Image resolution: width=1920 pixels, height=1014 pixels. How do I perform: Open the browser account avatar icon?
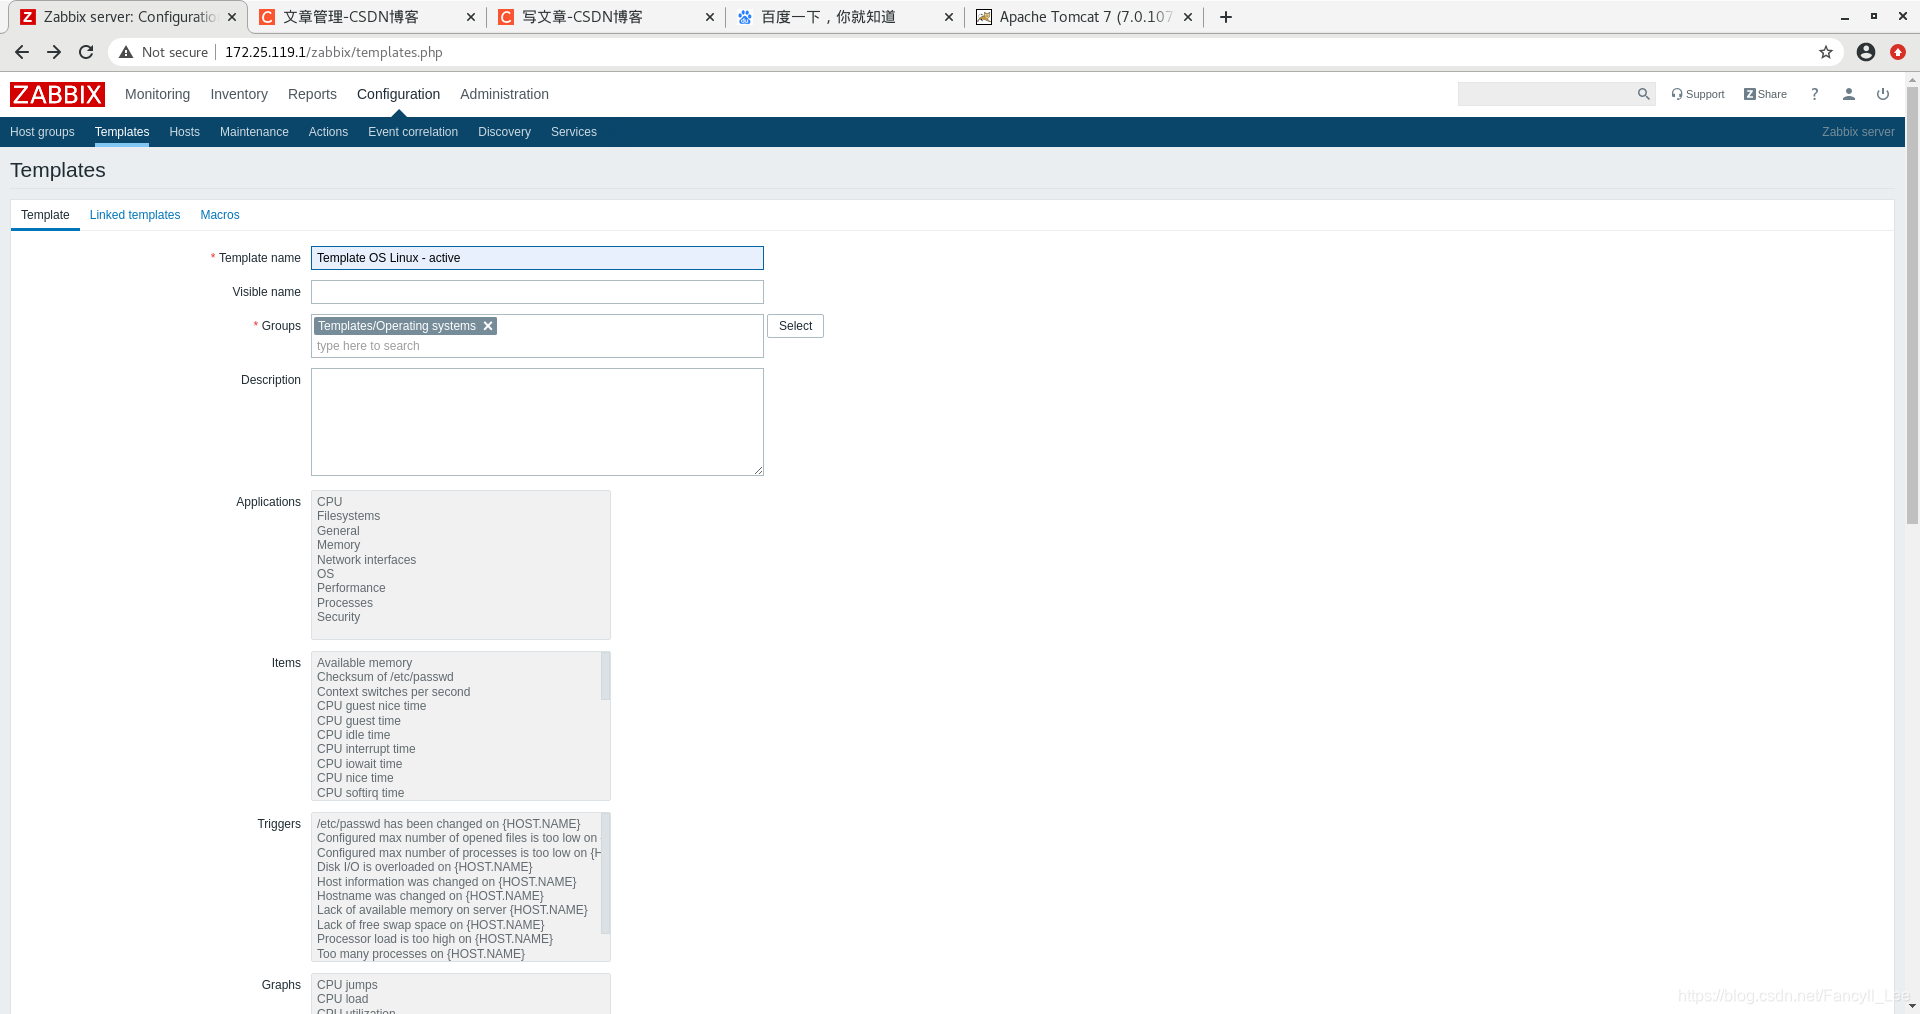pos(1866,52)
